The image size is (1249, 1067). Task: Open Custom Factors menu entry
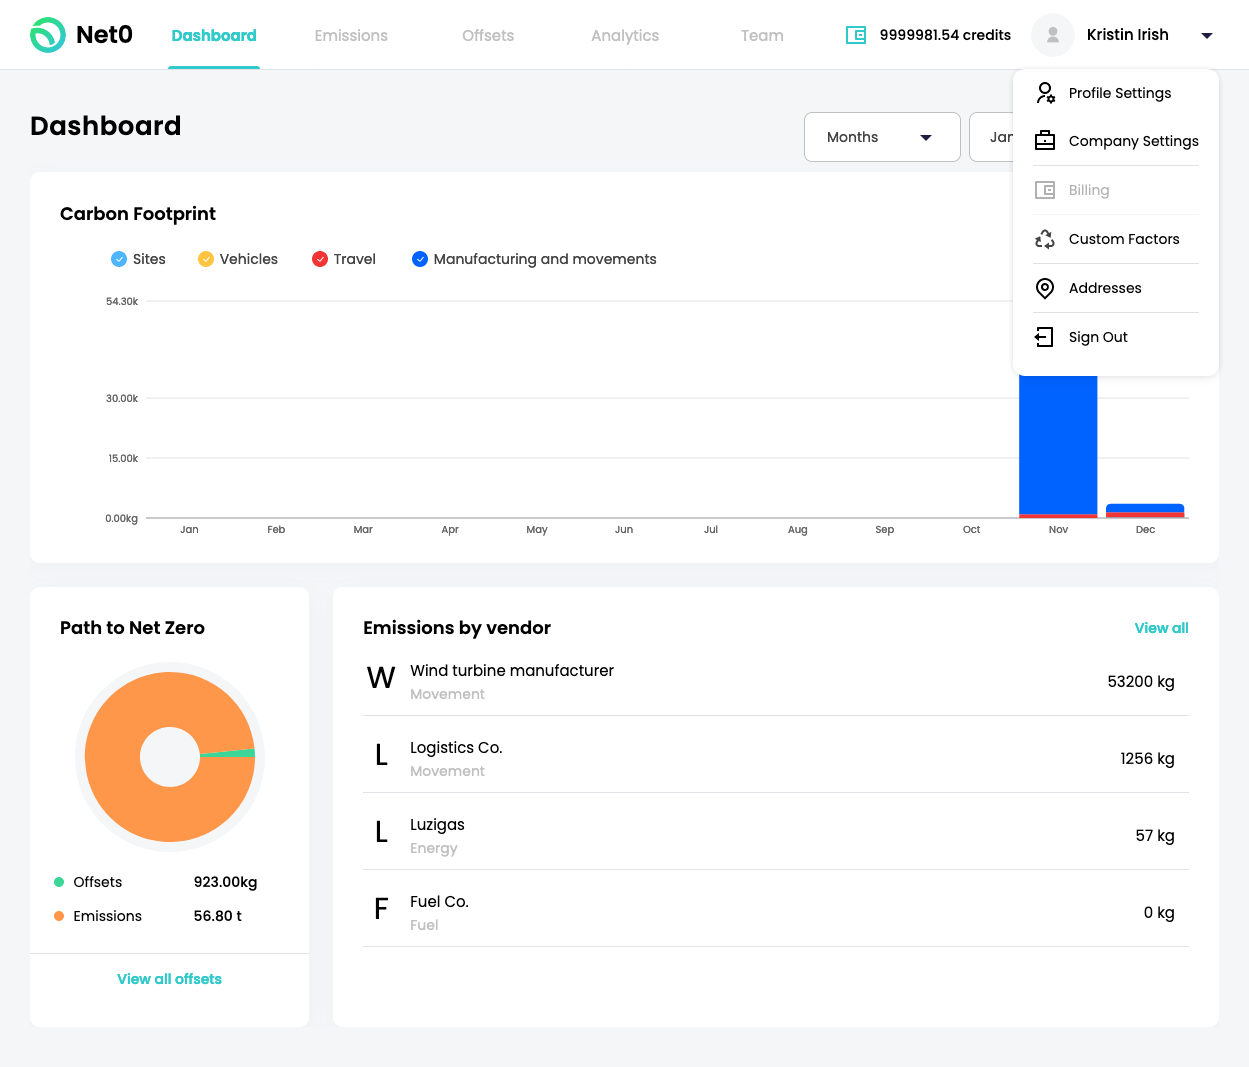pyautogui.click(x=1116, y=239)
